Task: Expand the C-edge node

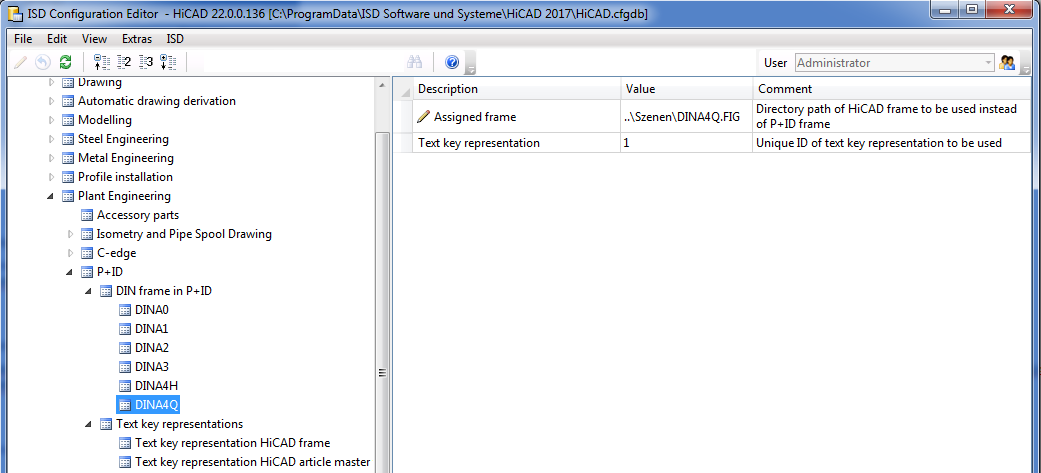Action: pos(71,253)
